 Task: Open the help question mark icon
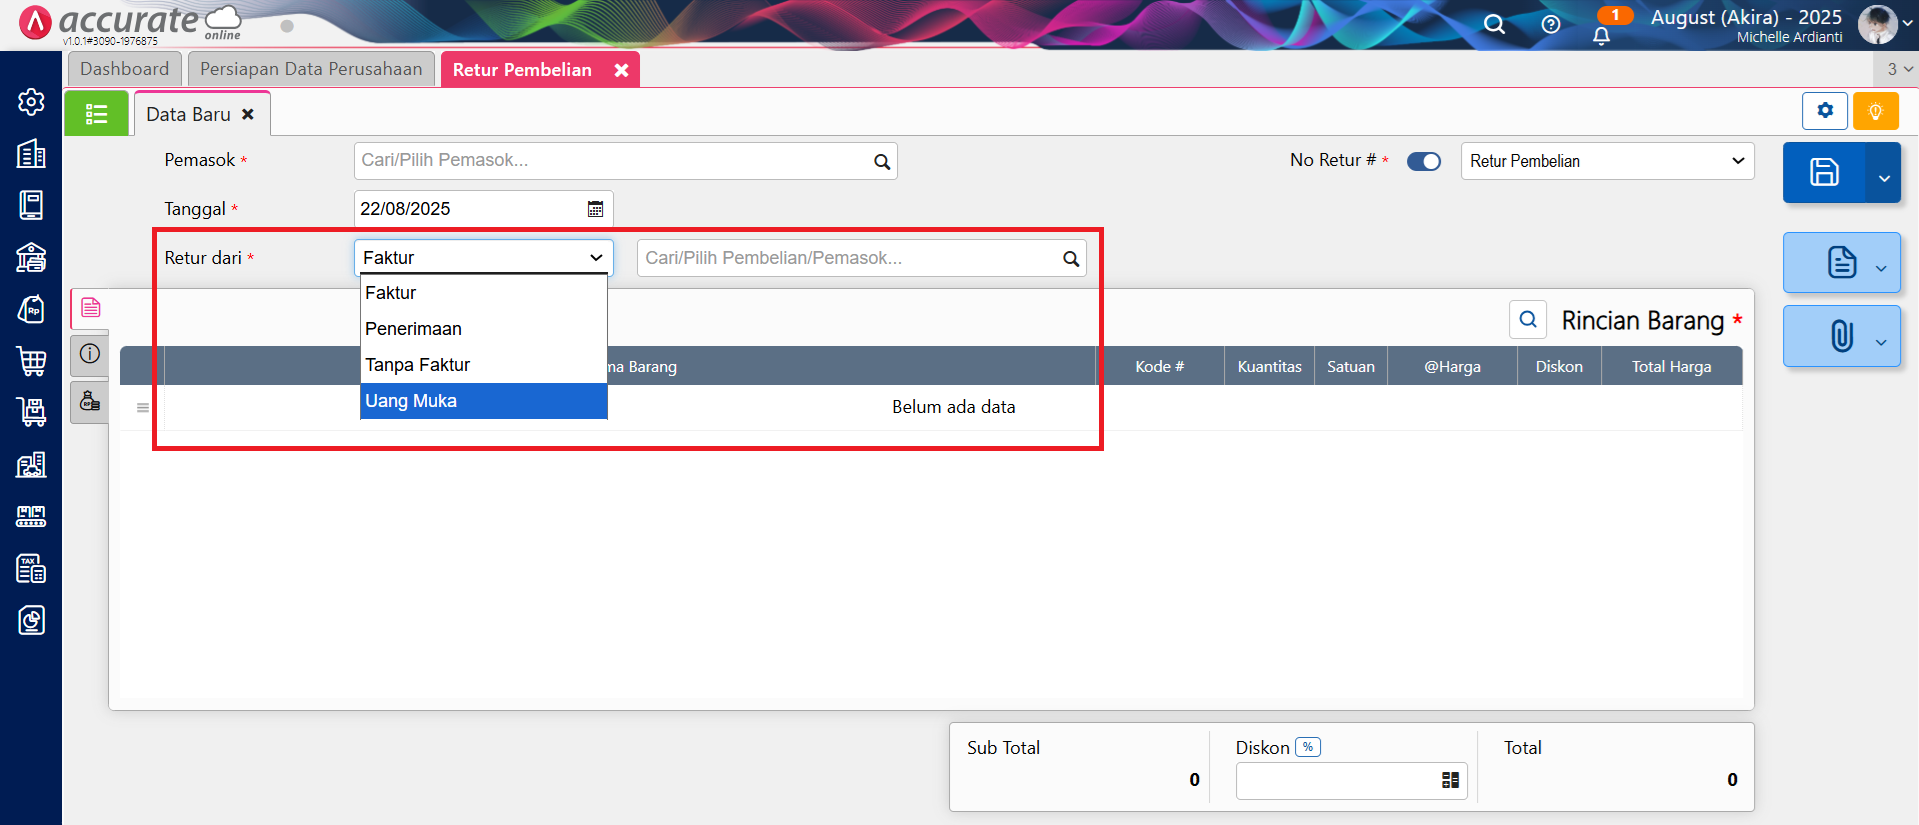tap(1551, 24)
